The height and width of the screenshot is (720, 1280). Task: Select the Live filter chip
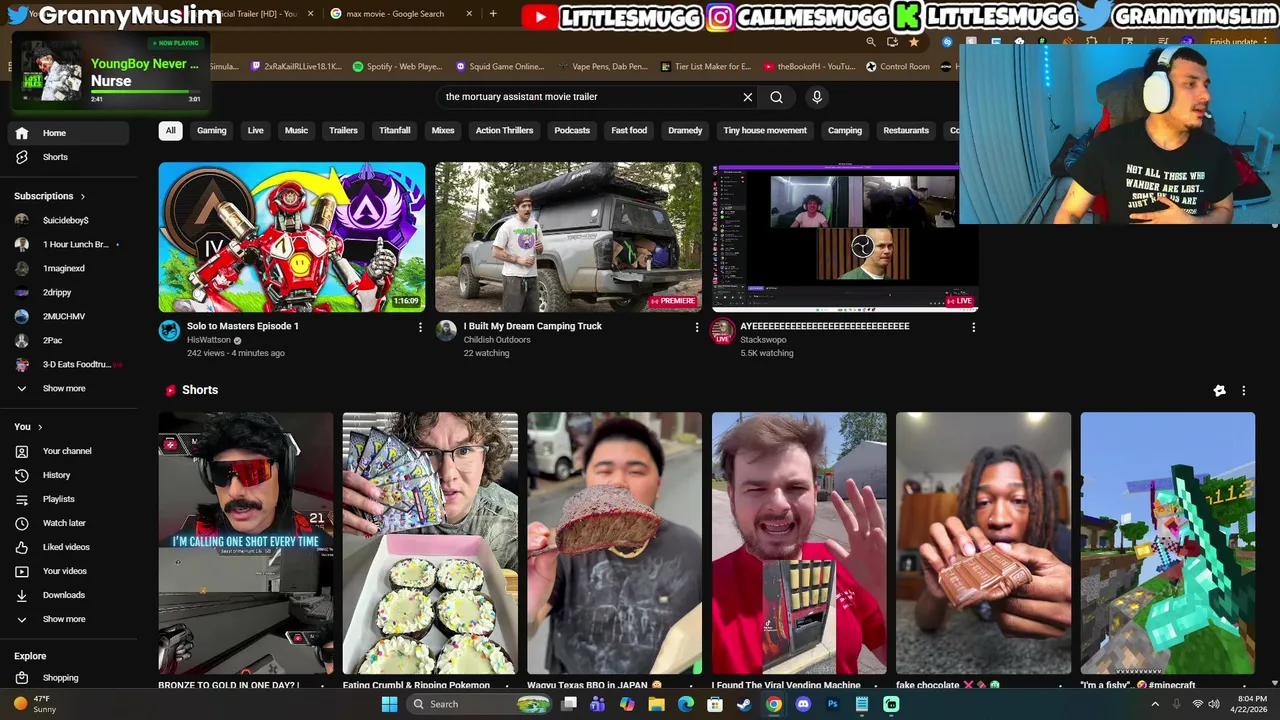tap(255, 130)
